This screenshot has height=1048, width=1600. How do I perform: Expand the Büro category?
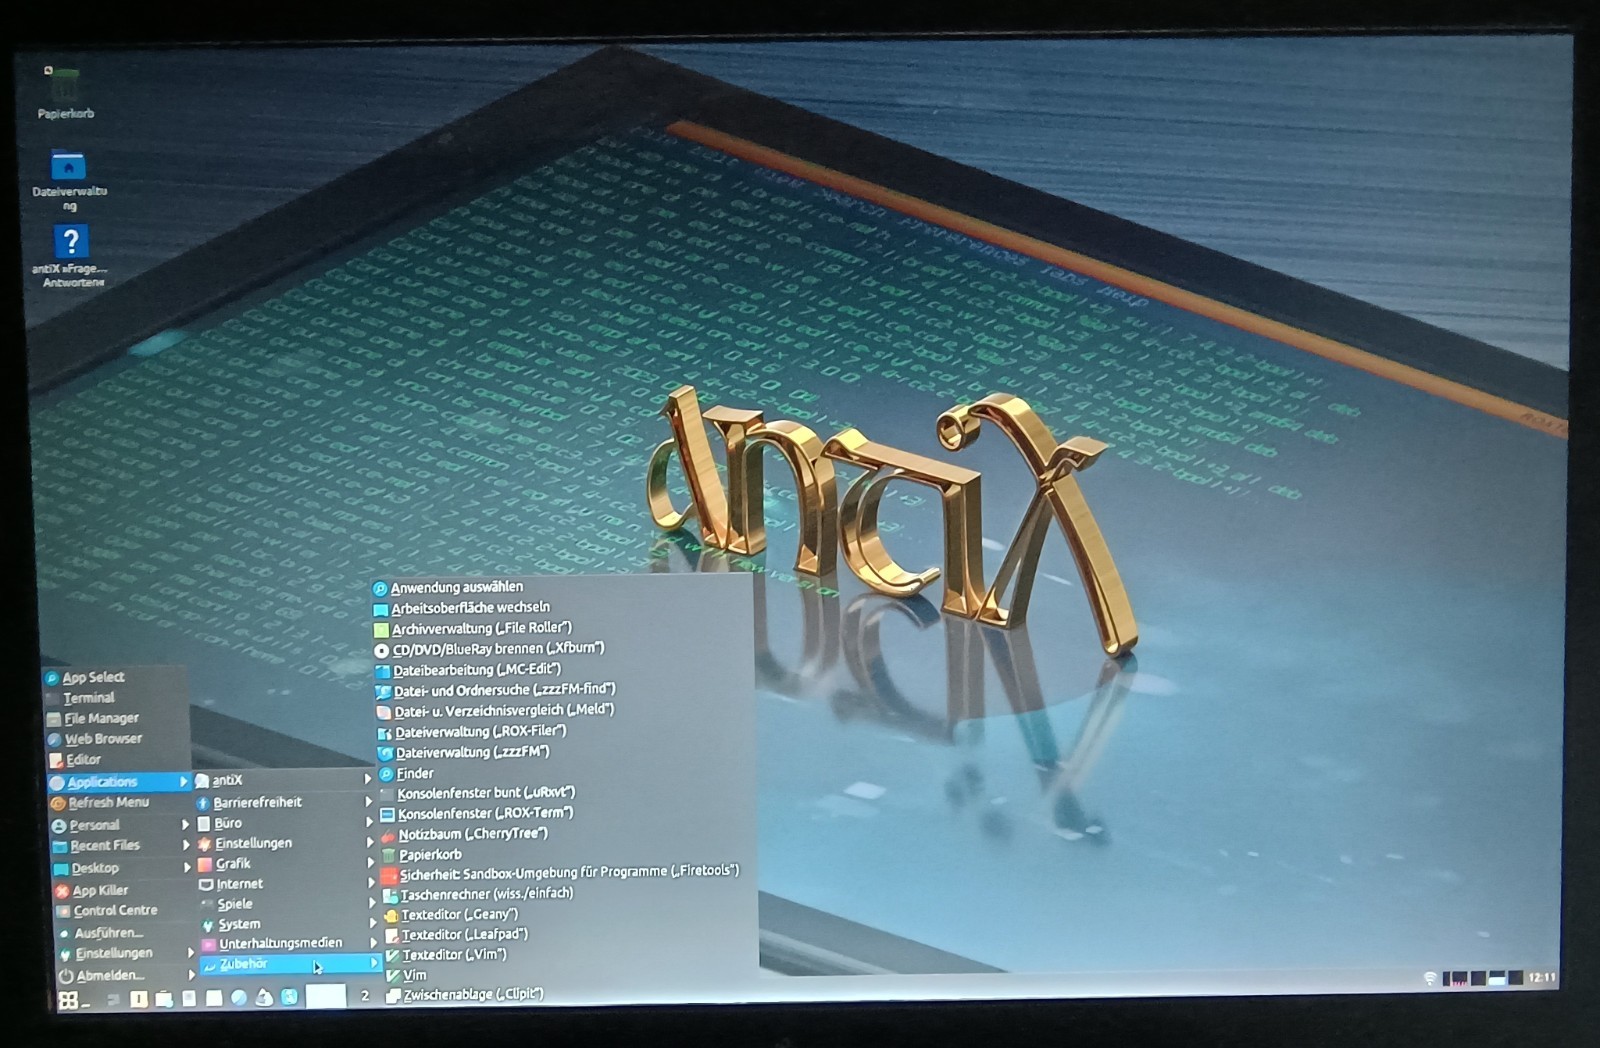coord(285,823)
